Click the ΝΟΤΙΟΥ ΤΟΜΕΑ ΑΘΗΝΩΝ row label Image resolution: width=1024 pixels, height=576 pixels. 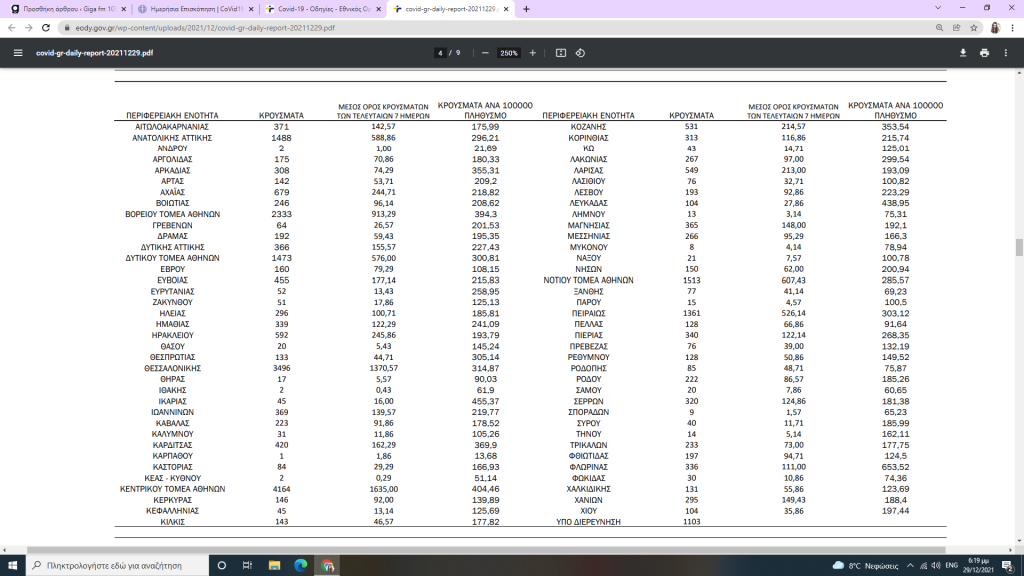click(x=588, y=280)
